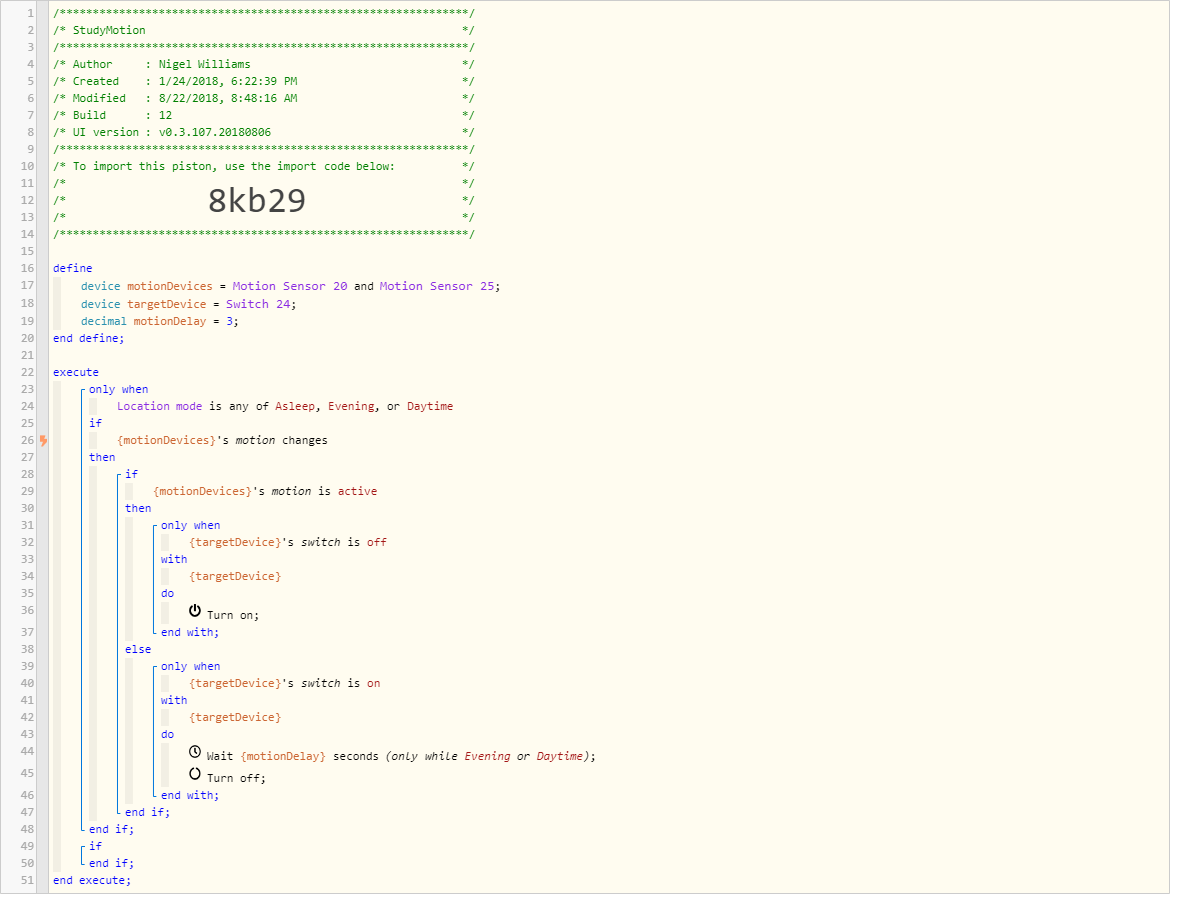Click the motion changes trigger condition
Image resolution: width=1178 pixels, height=898 pixels.
pyautogui.click(x=222, y=442)
